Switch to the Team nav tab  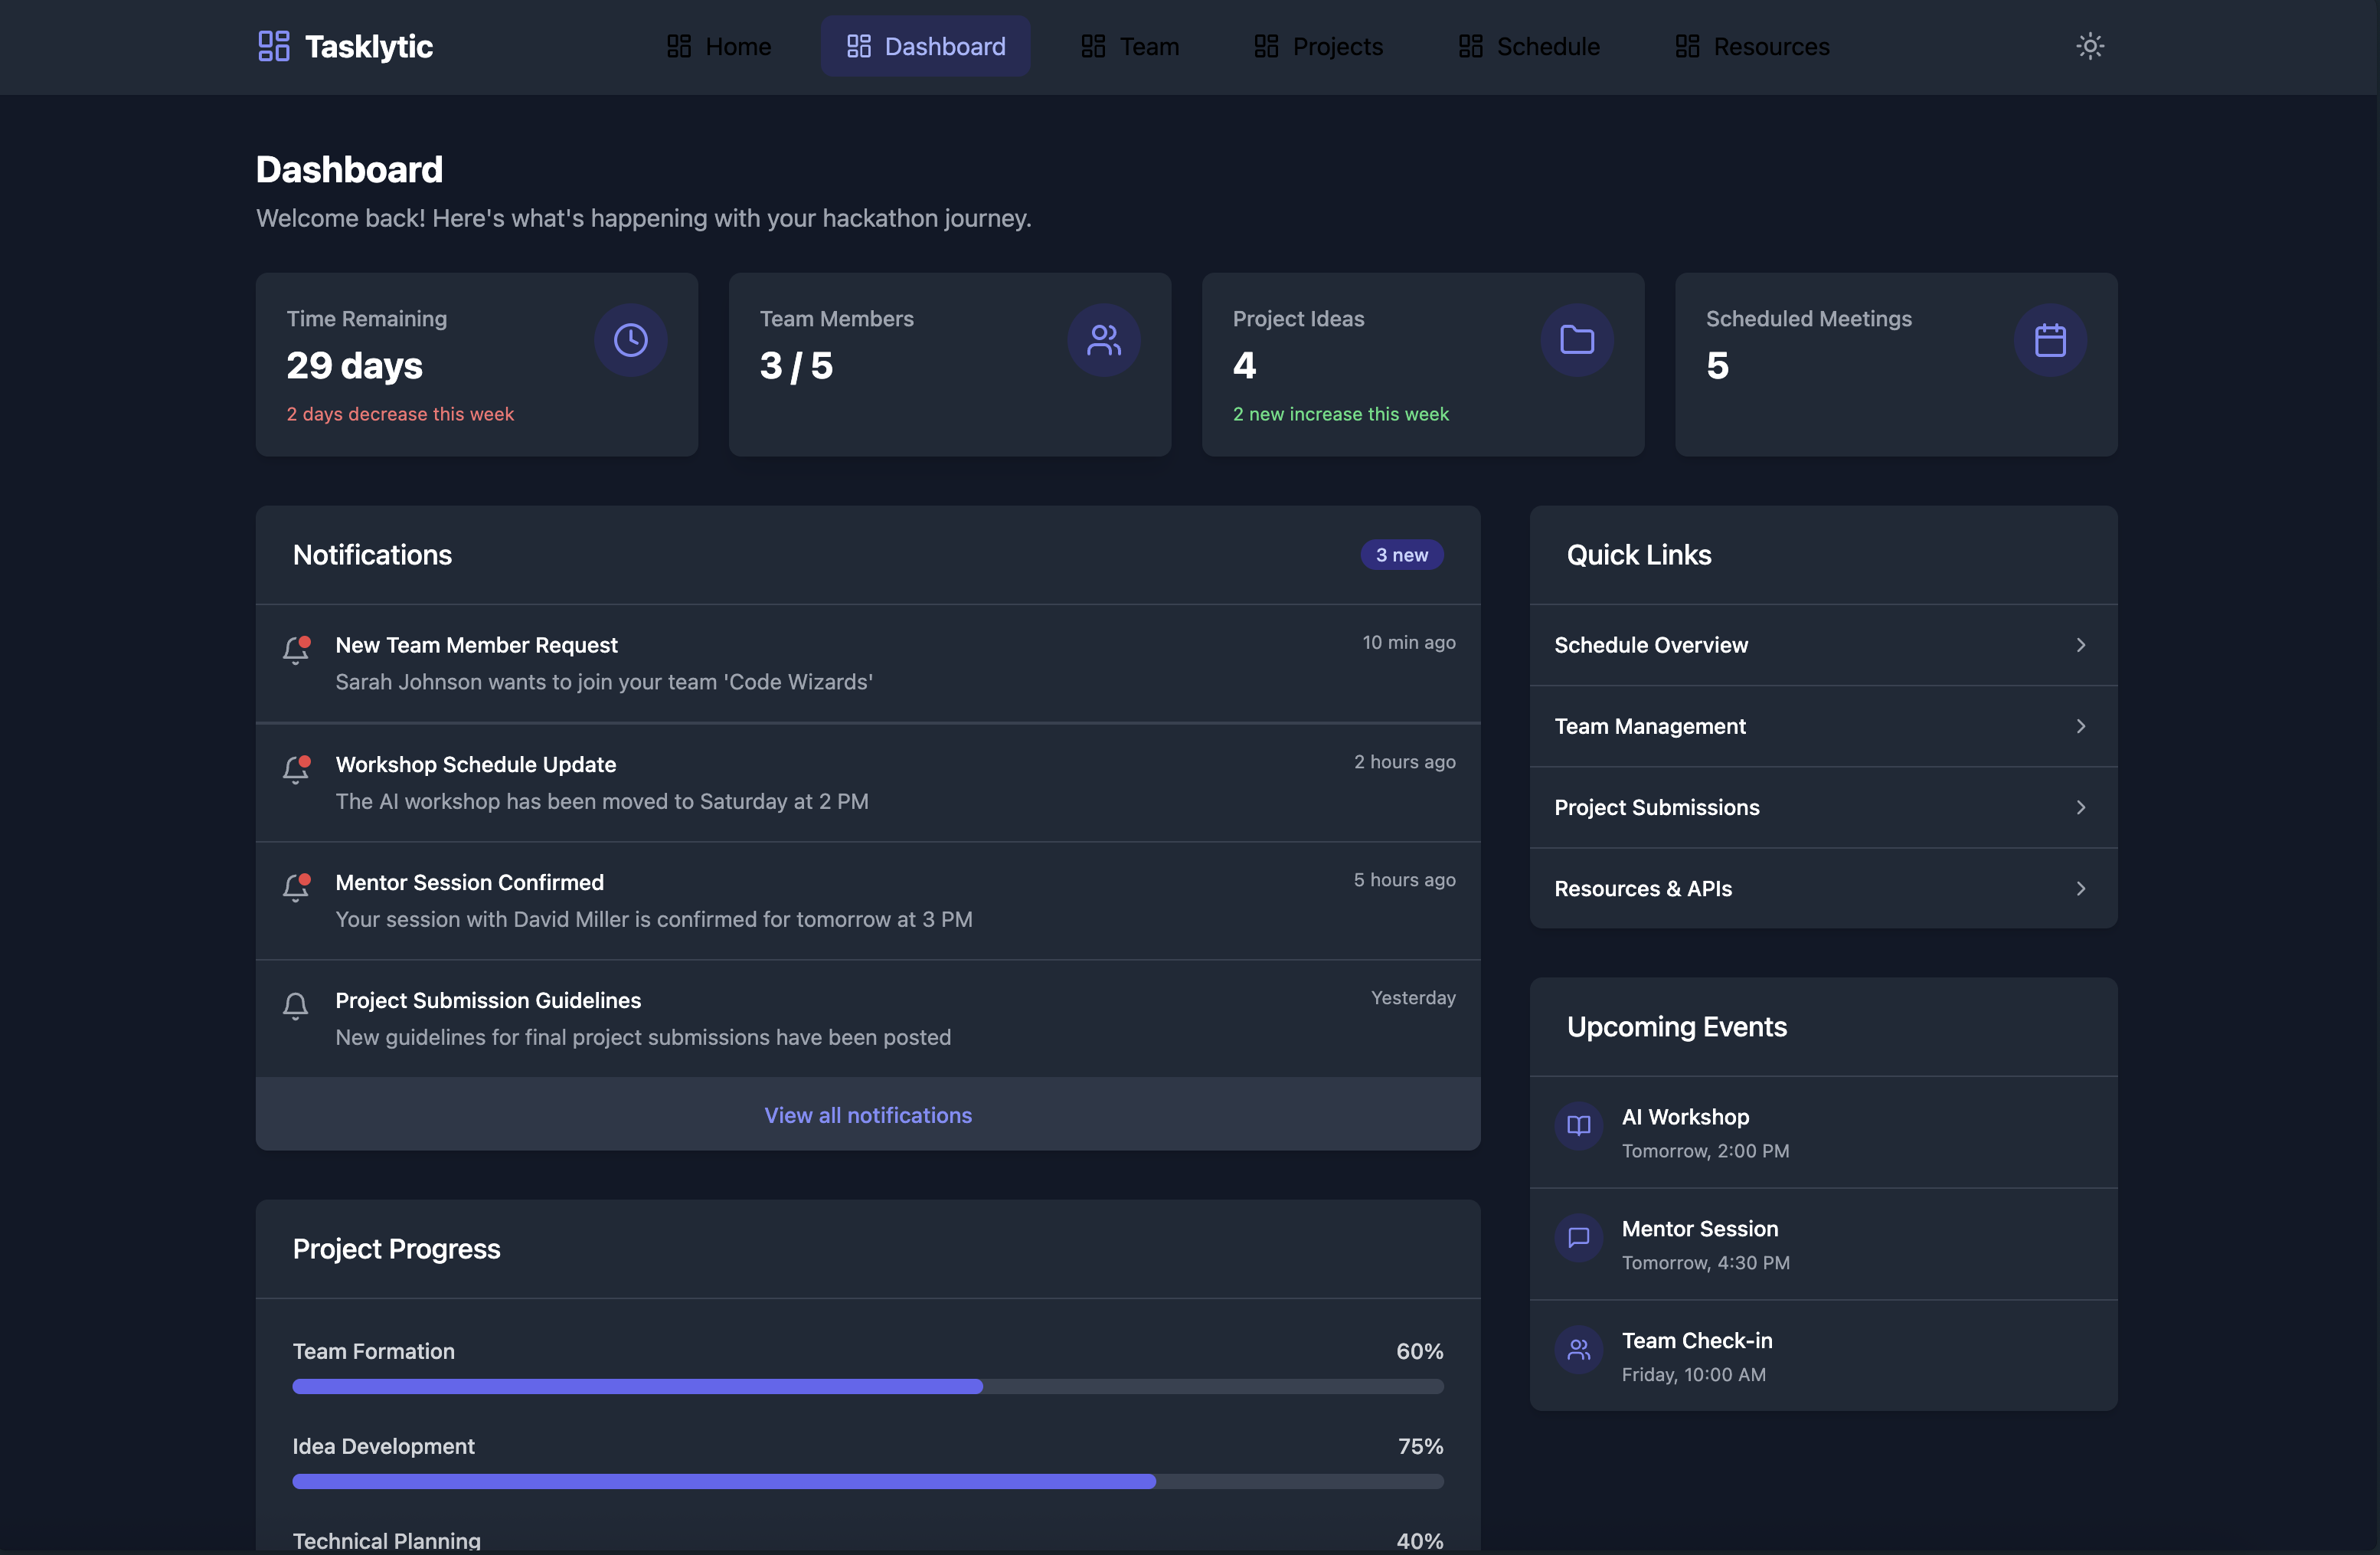pos(1130,46)
